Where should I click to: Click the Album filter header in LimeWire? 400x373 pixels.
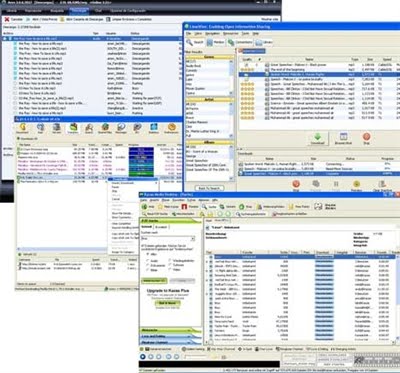pos(209,142)
